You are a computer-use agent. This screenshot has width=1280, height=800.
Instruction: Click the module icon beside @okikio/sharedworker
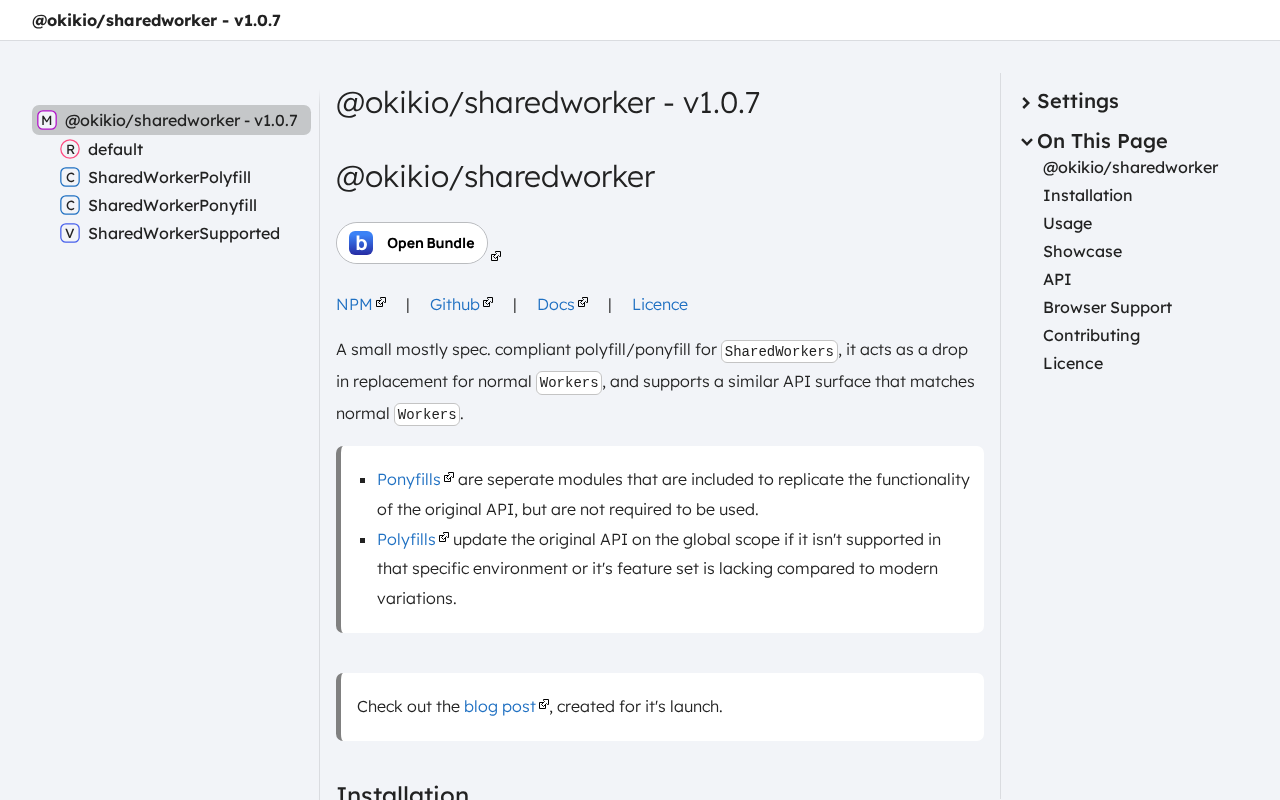pos(47,120)
